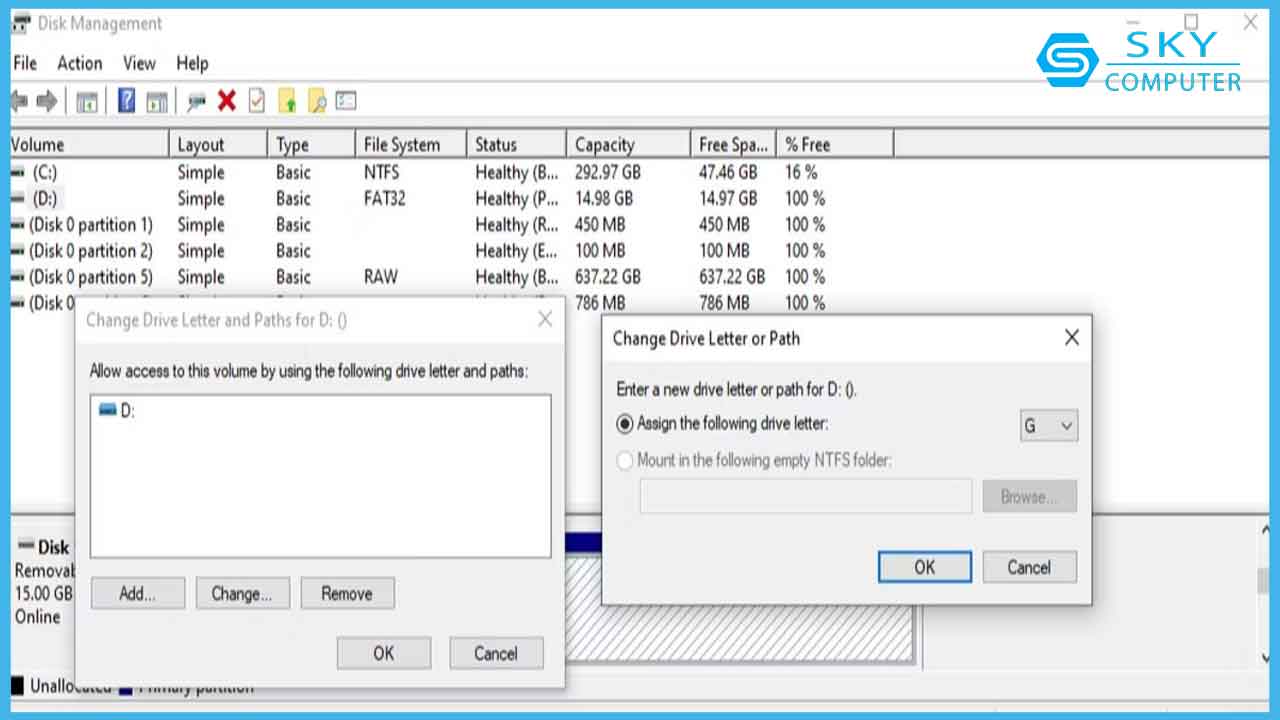Click the Properties checkmark page icon
Screen dimensions: 1280x720
click(257, 101)
